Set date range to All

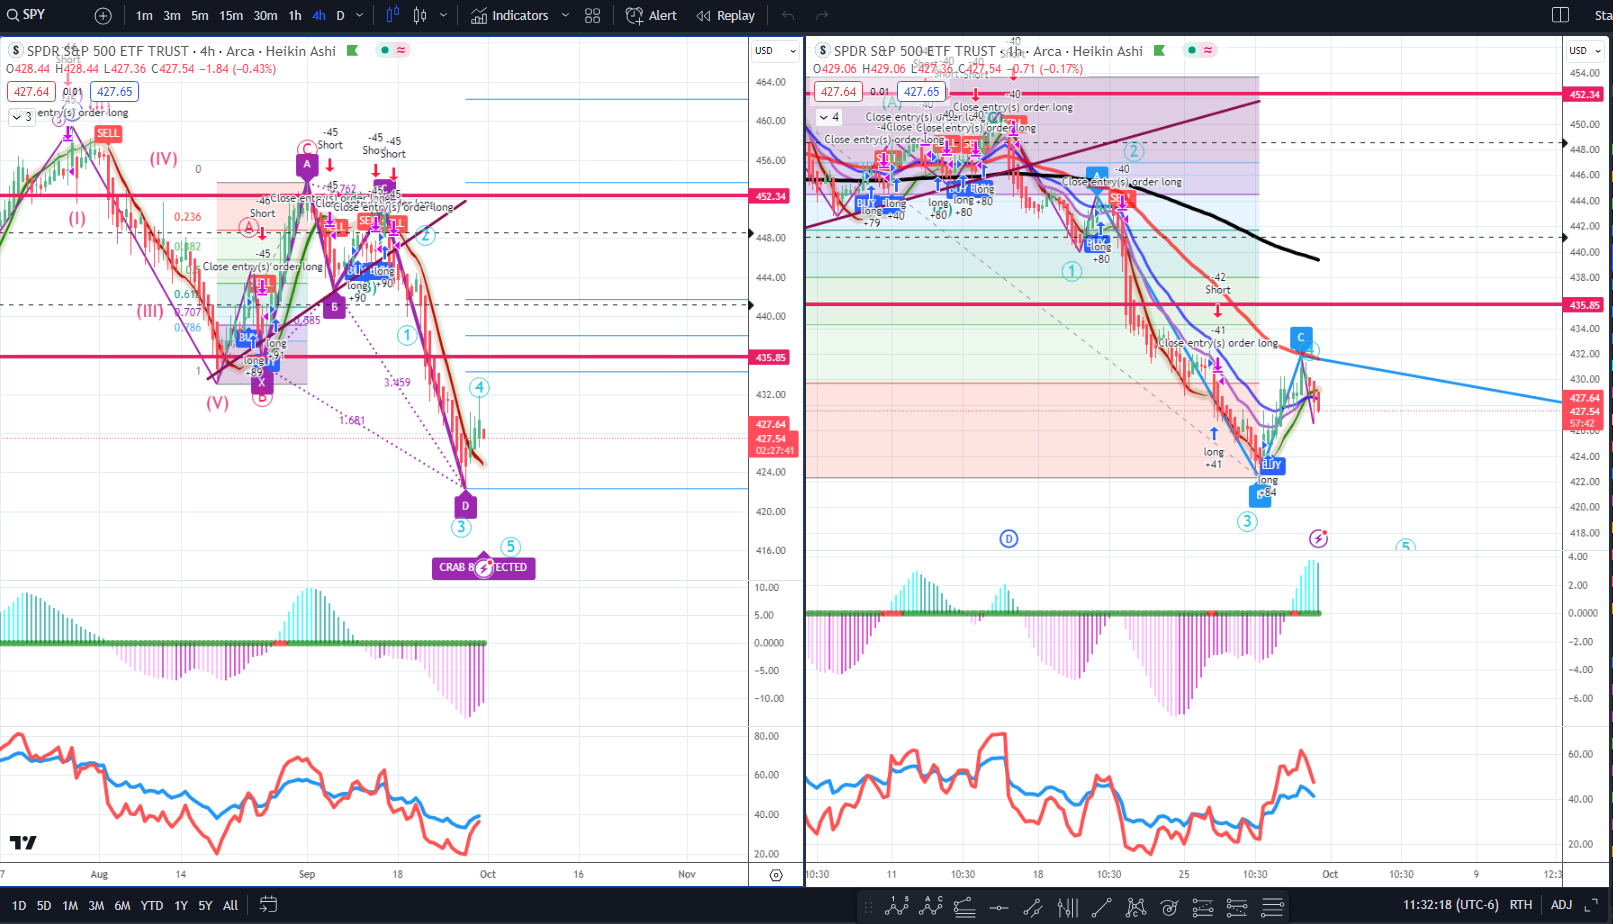tap(231, 906)
